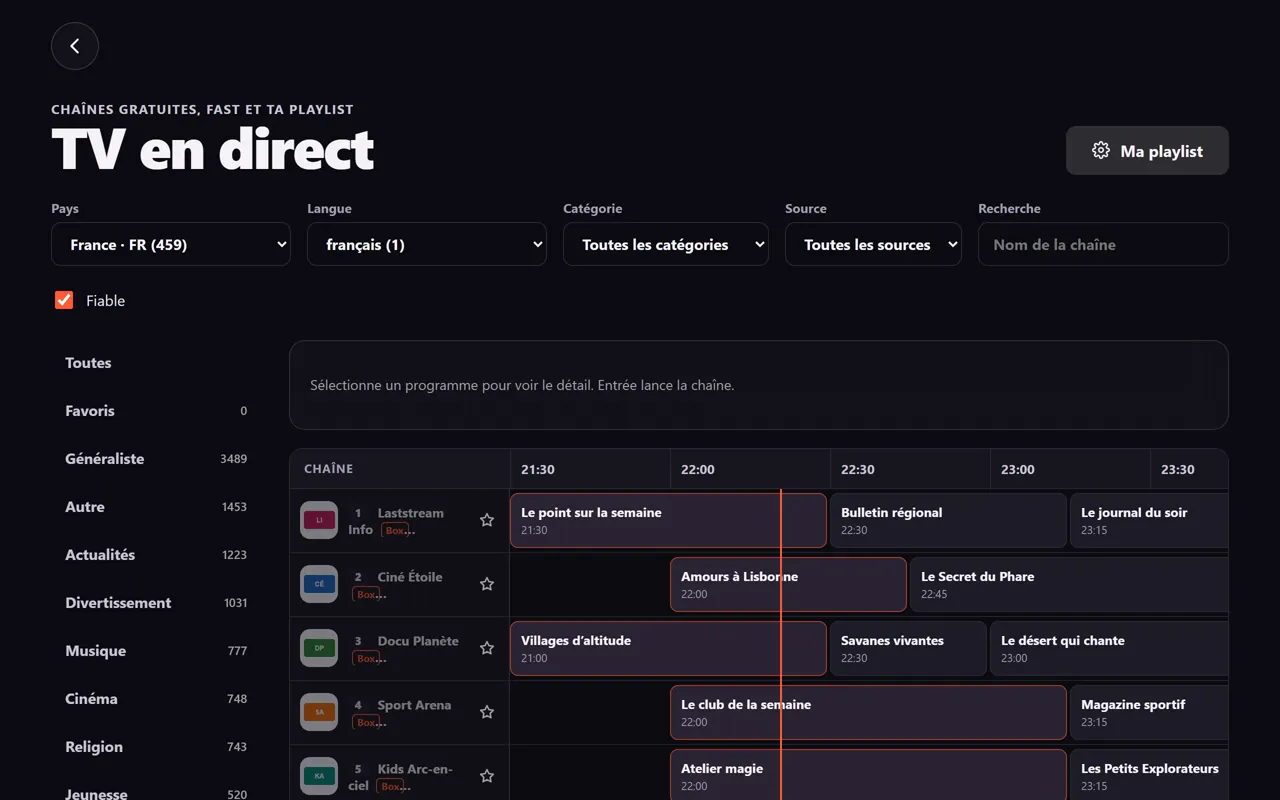Select program Le désert qui chante
The image size is (1280, 800).
[1109, 648]
